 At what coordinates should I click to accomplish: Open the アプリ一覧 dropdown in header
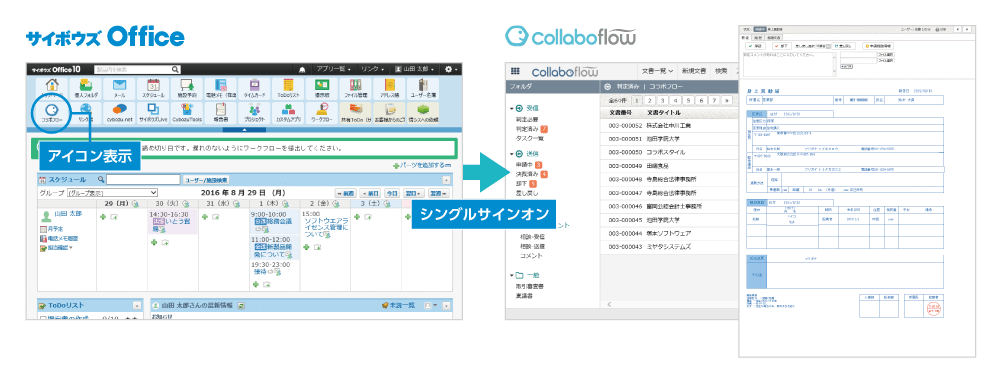pyautogui.click(x=334, y=69)
